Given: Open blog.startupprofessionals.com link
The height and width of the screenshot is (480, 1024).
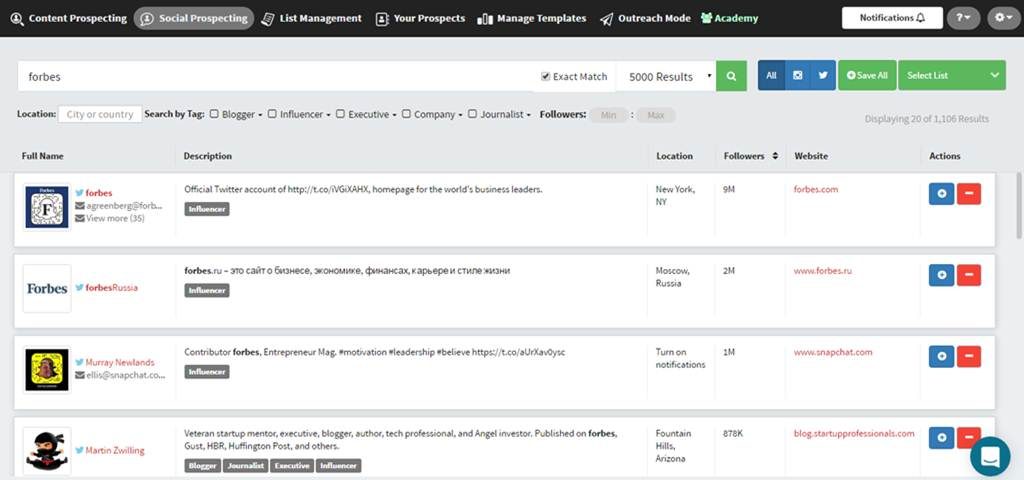Looking at the screenshot, I should click(x=854, y=433).
